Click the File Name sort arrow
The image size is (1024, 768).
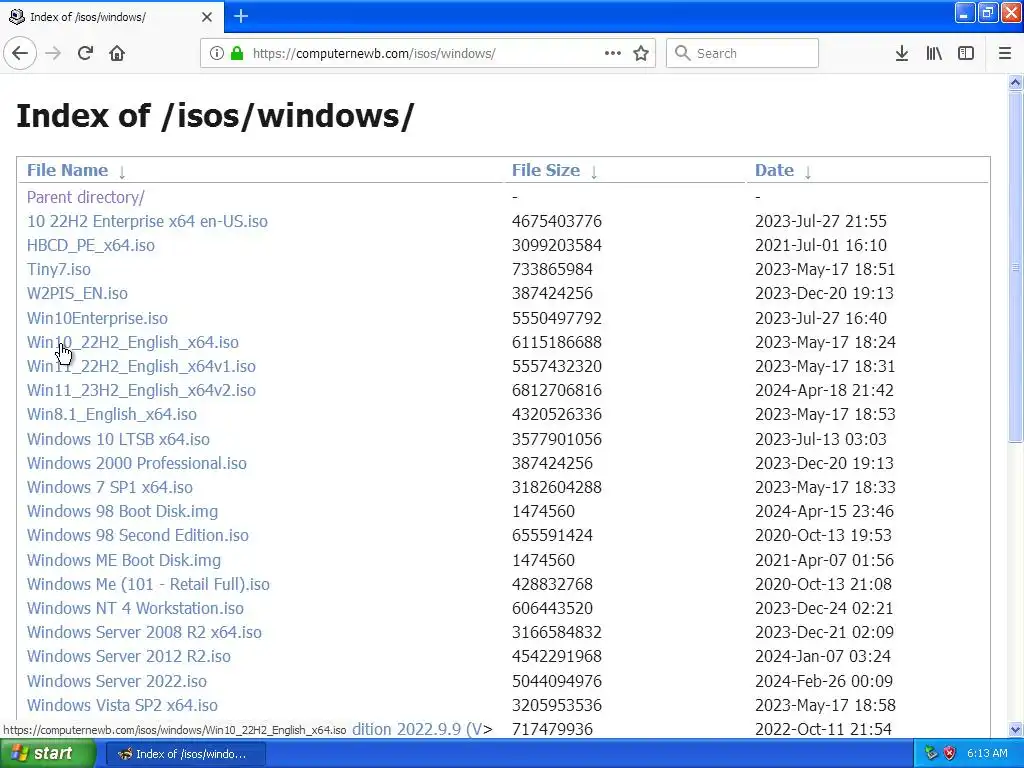122,172
